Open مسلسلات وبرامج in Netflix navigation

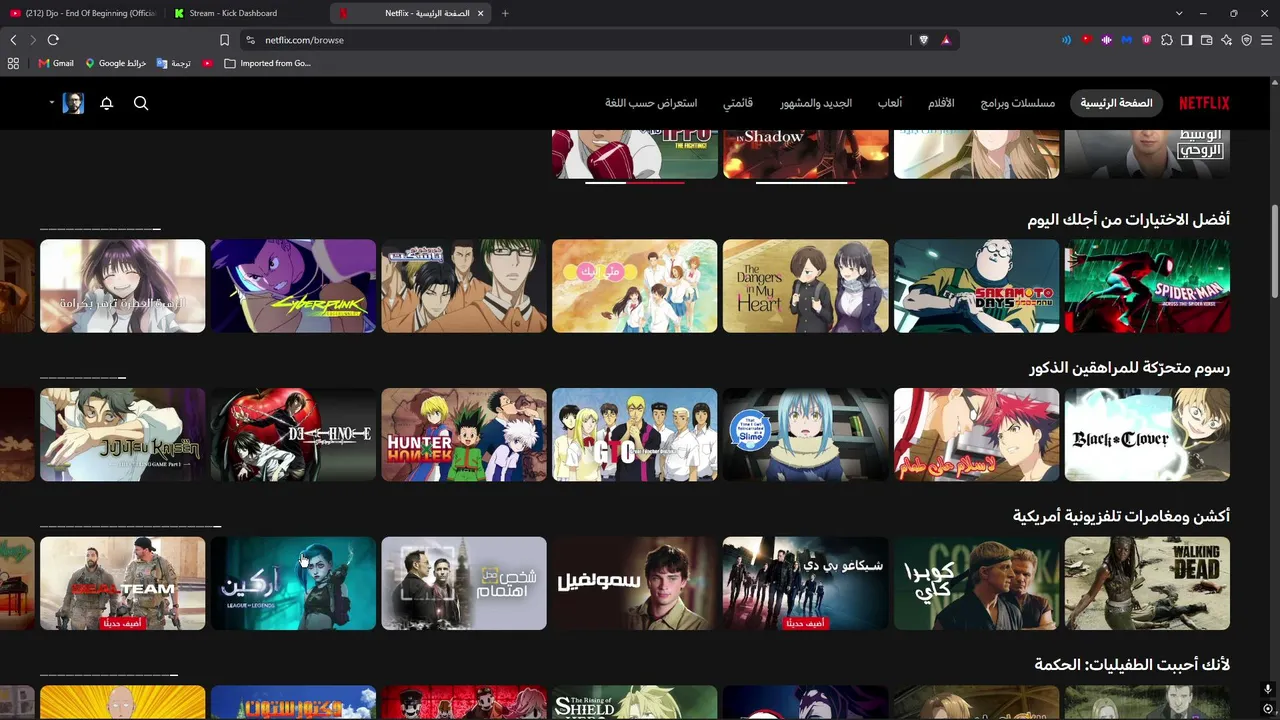click(1018, 103)
